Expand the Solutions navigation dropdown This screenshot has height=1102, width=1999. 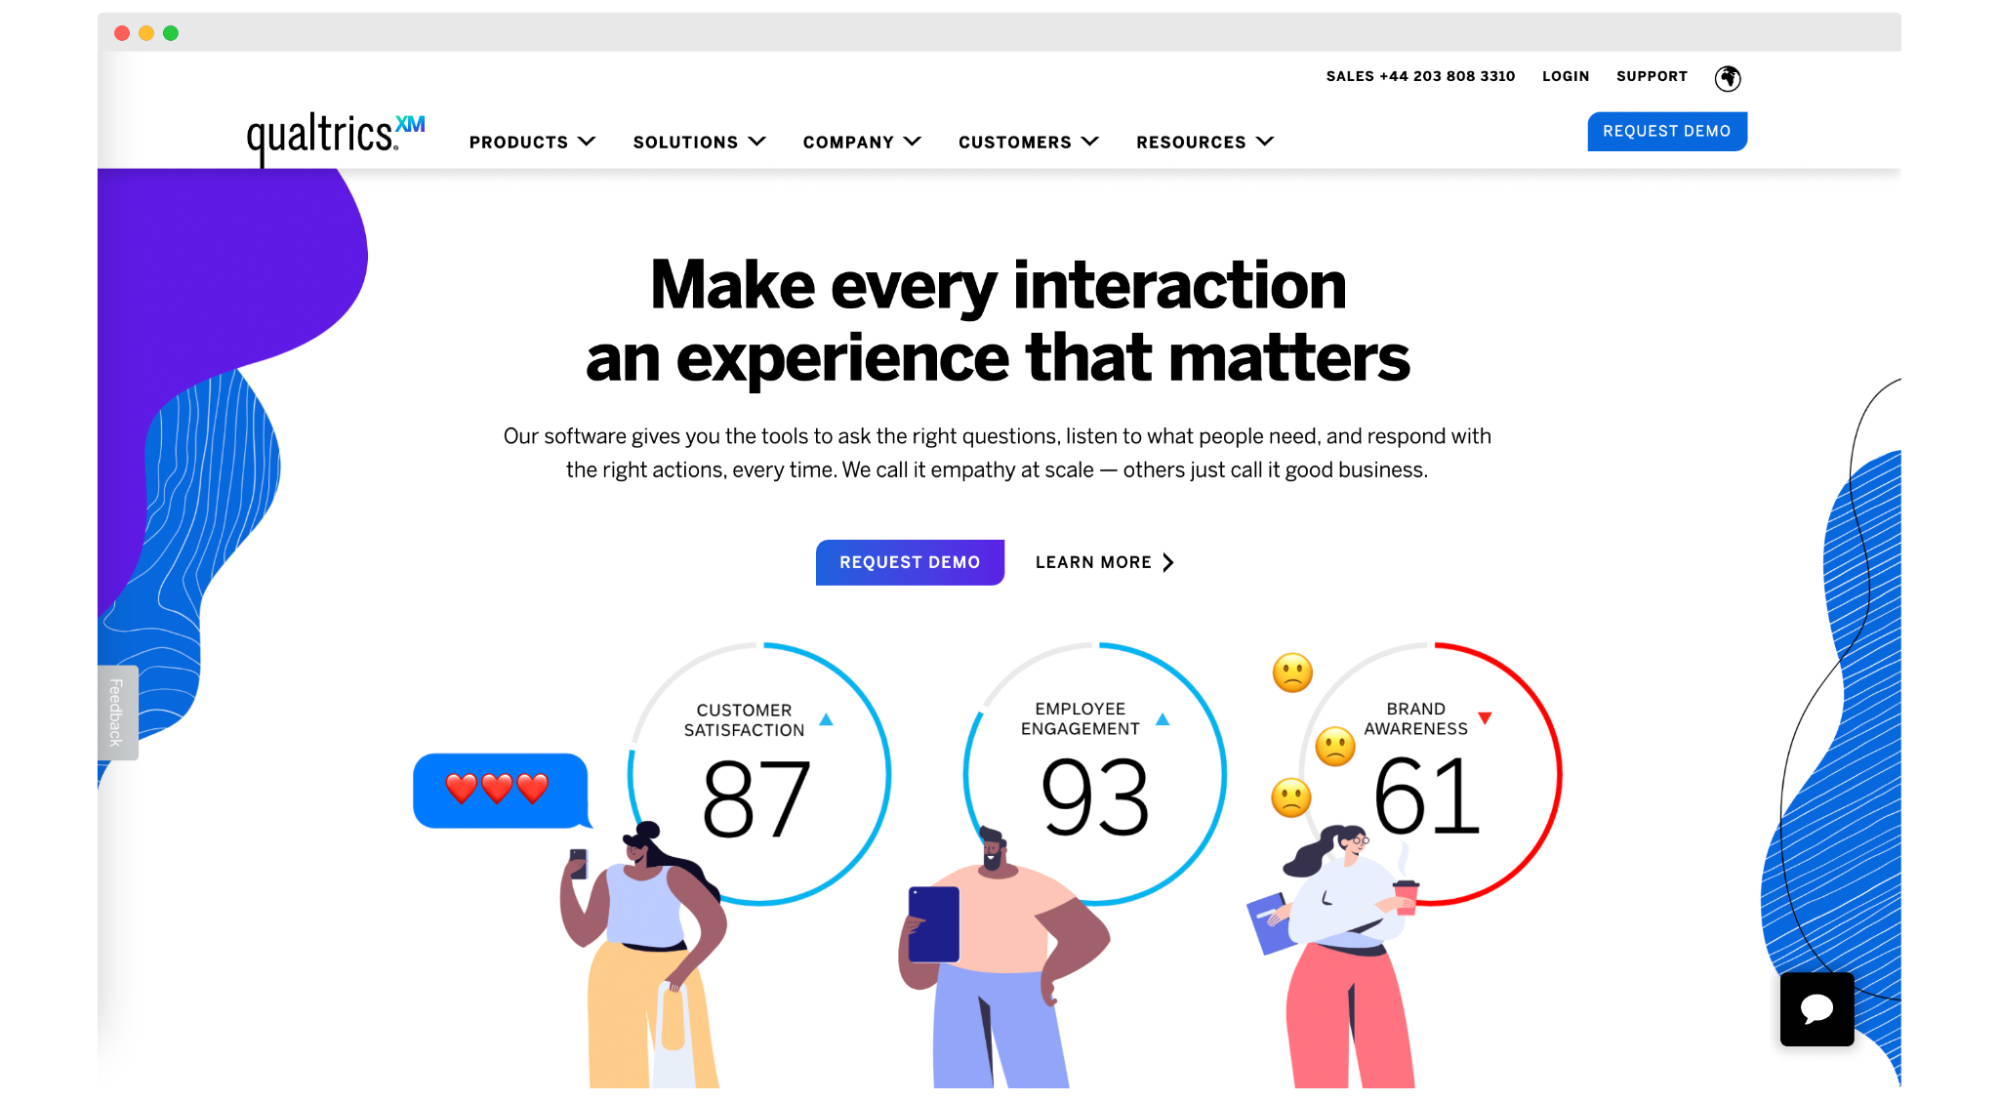click(x=699, y=141)
